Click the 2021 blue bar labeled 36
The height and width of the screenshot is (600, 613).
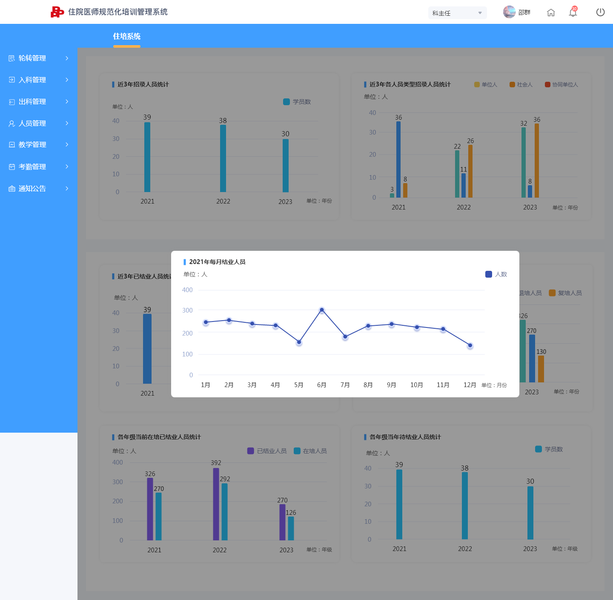click(398, 159)
